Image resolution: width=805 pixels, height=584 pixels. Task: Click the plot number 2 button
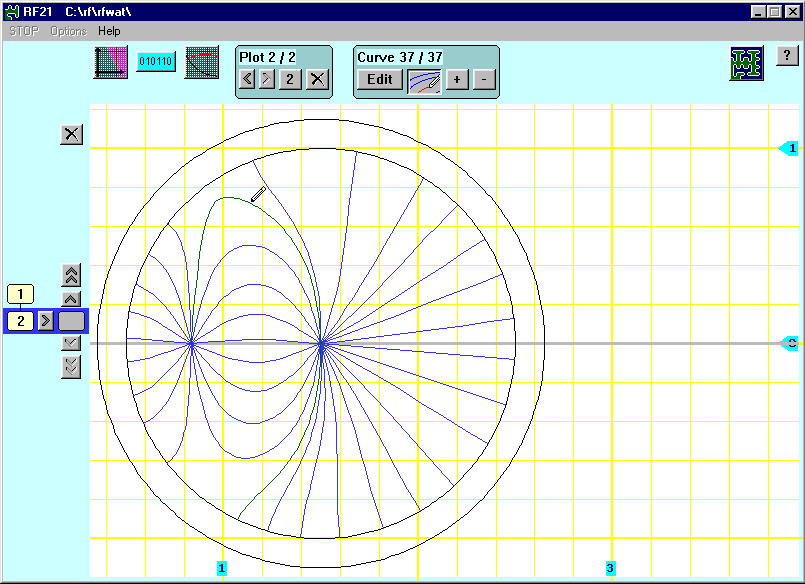[290, 79]
